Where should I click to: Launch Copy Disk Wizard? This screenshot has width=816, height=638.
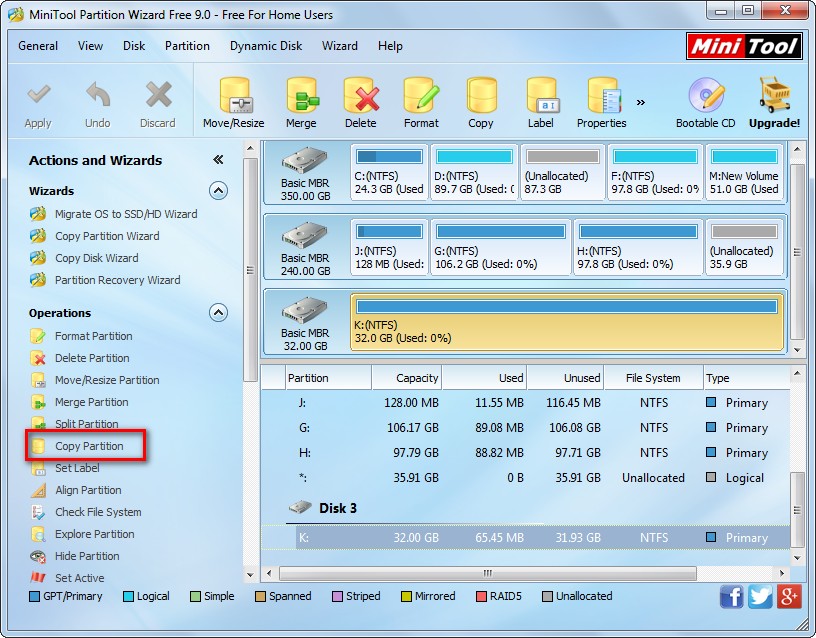84,258
